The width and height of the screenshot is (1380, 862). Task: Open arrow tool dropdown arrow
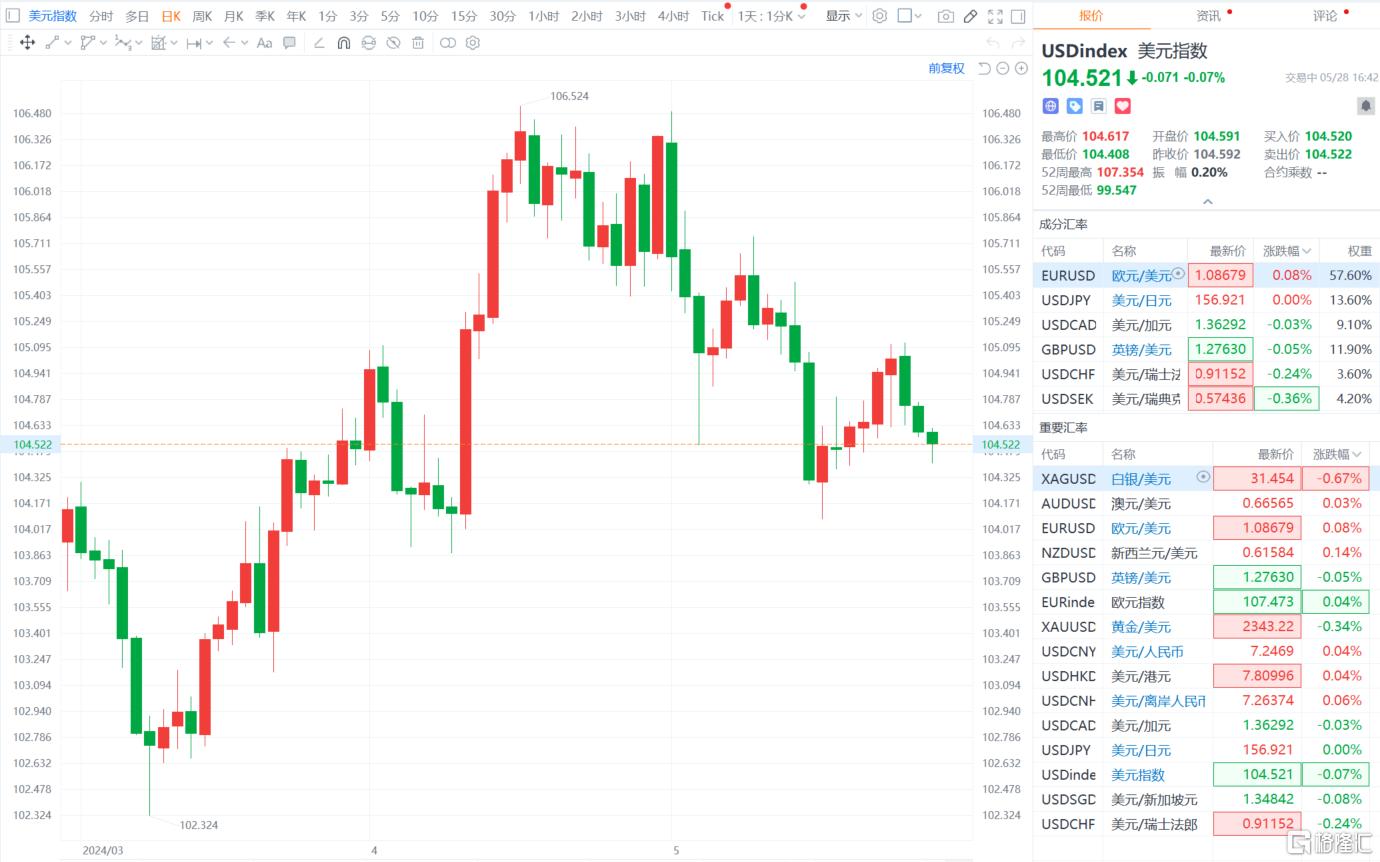(x=244, y=43)
